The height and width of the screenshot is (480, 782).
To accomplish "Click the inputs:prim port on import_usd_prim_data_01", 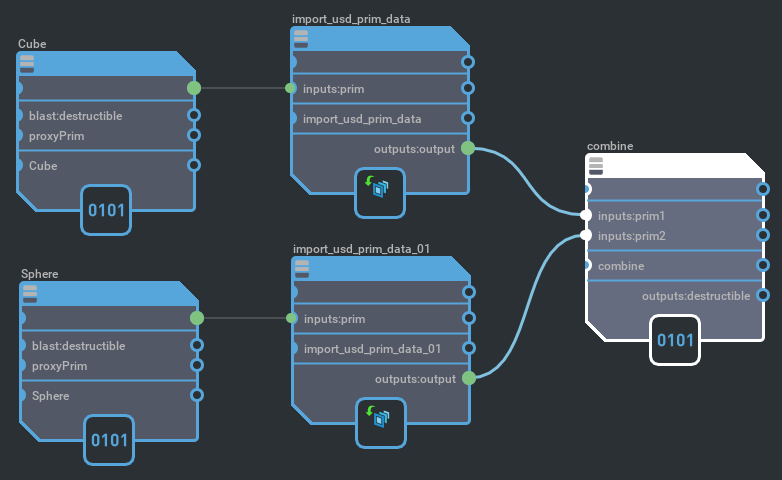I will (x=292, y=318).
